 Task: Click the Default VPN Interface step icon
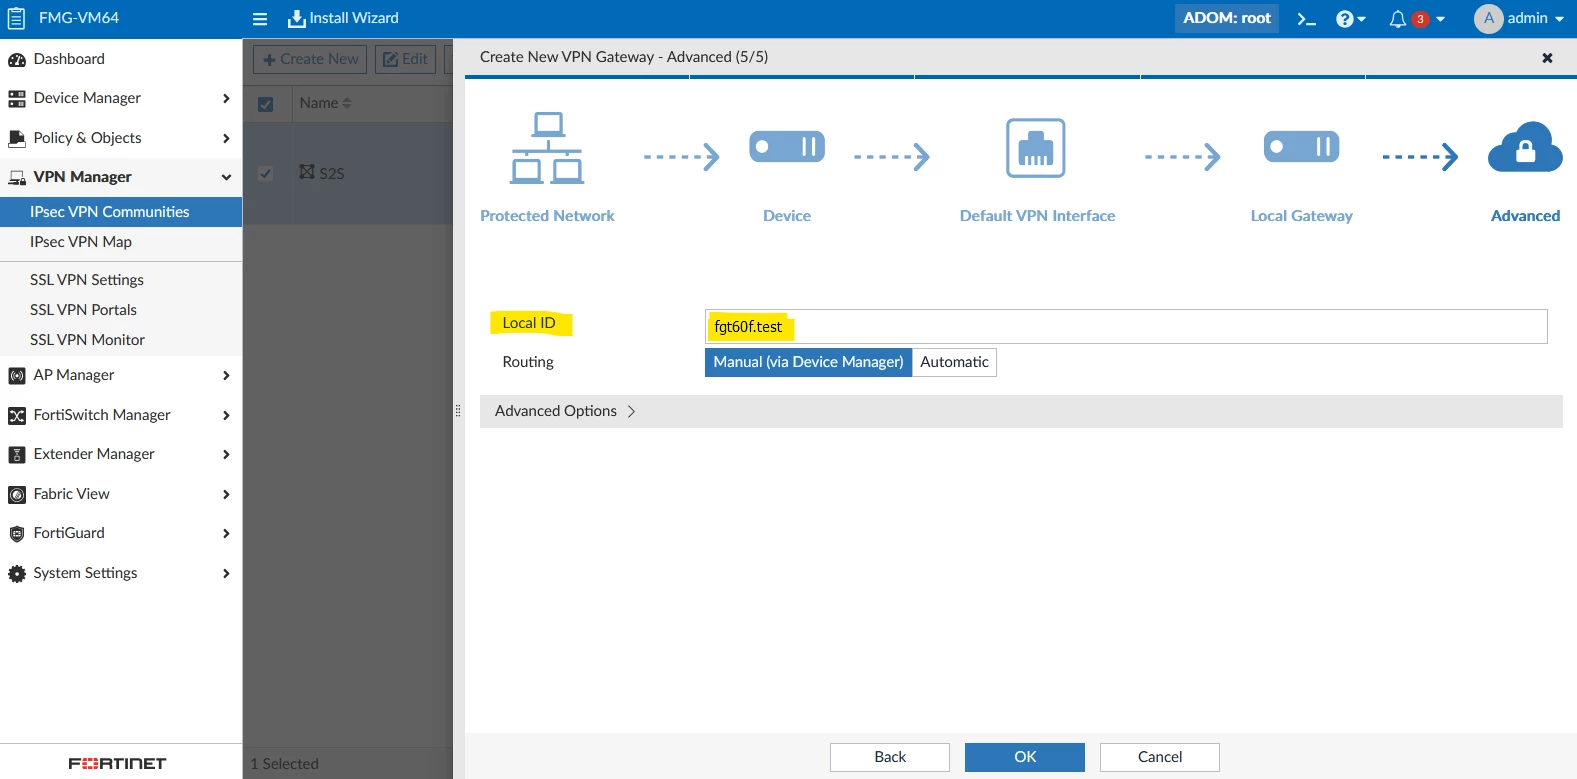tap(1036, 148)
